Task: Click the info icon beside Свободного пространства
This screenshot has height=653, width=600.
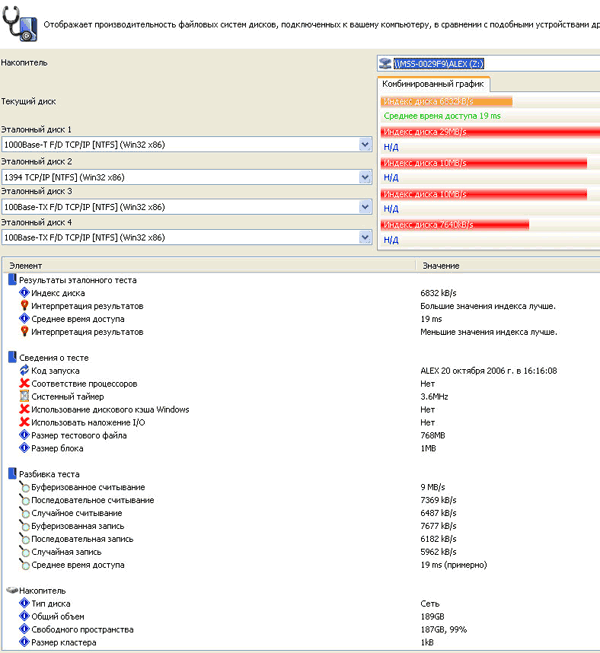Action: (24, 629)
